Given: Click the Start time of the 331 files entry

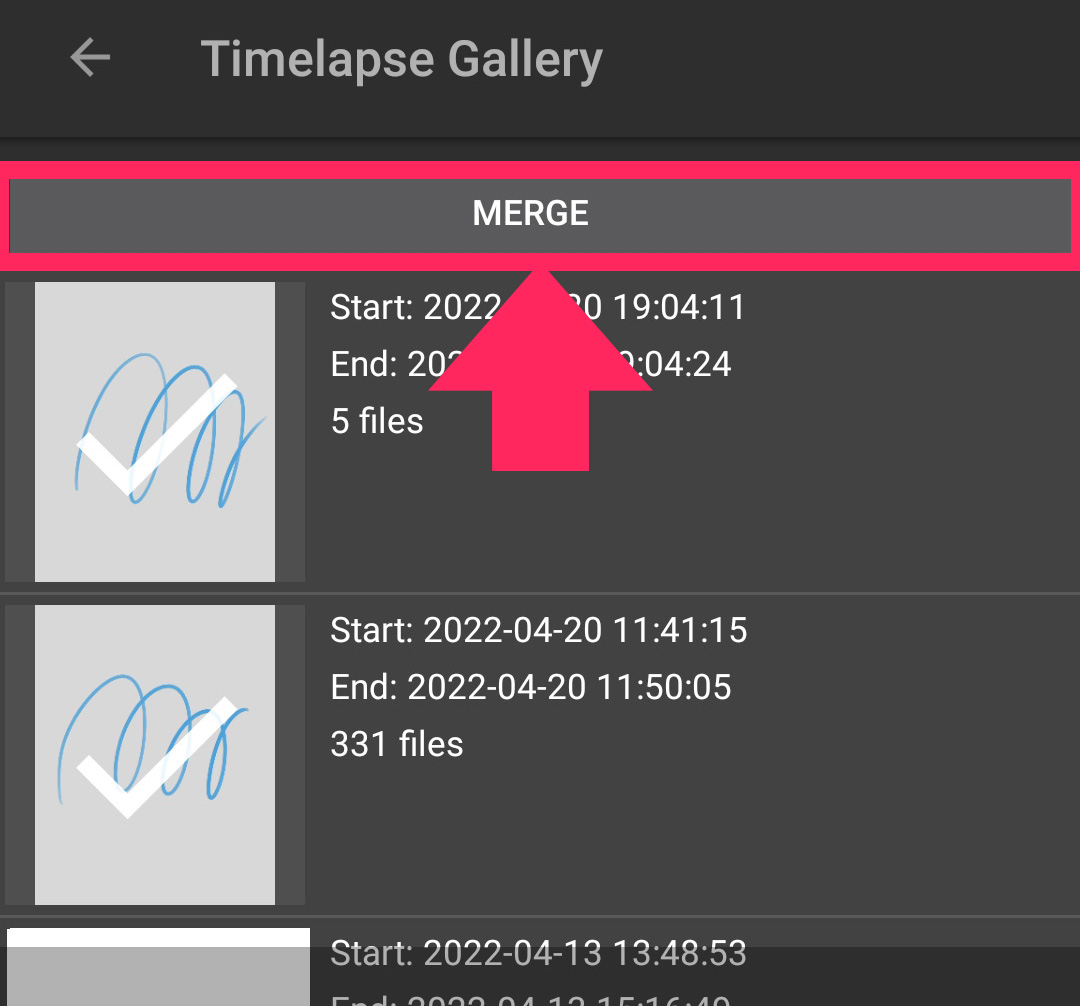Looking at the screenshot, I should 539,630.
